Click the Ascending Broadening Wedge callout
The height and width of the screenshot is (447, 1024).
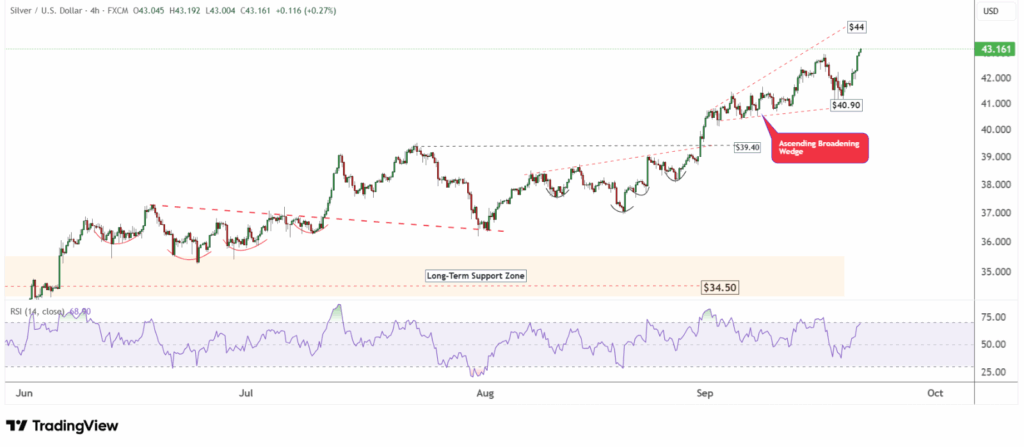820,147
